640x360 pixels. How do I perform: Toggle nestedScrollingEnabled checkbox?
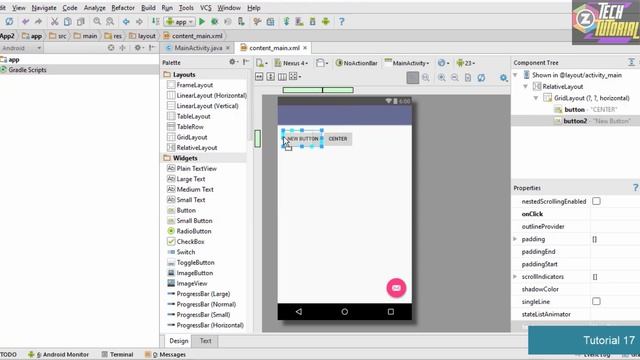coord(596,201)
